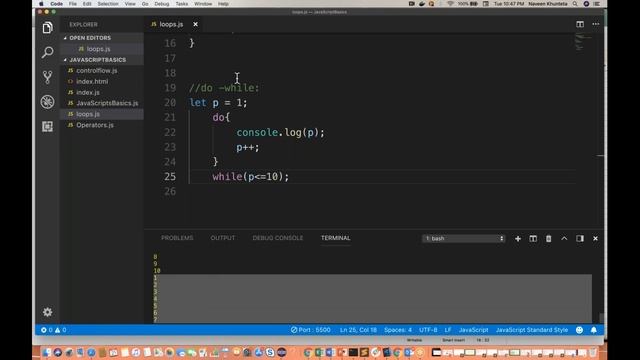640x360 pixels.
Task: Click errors and warnings count in status bar
Action: pos(53,330)
